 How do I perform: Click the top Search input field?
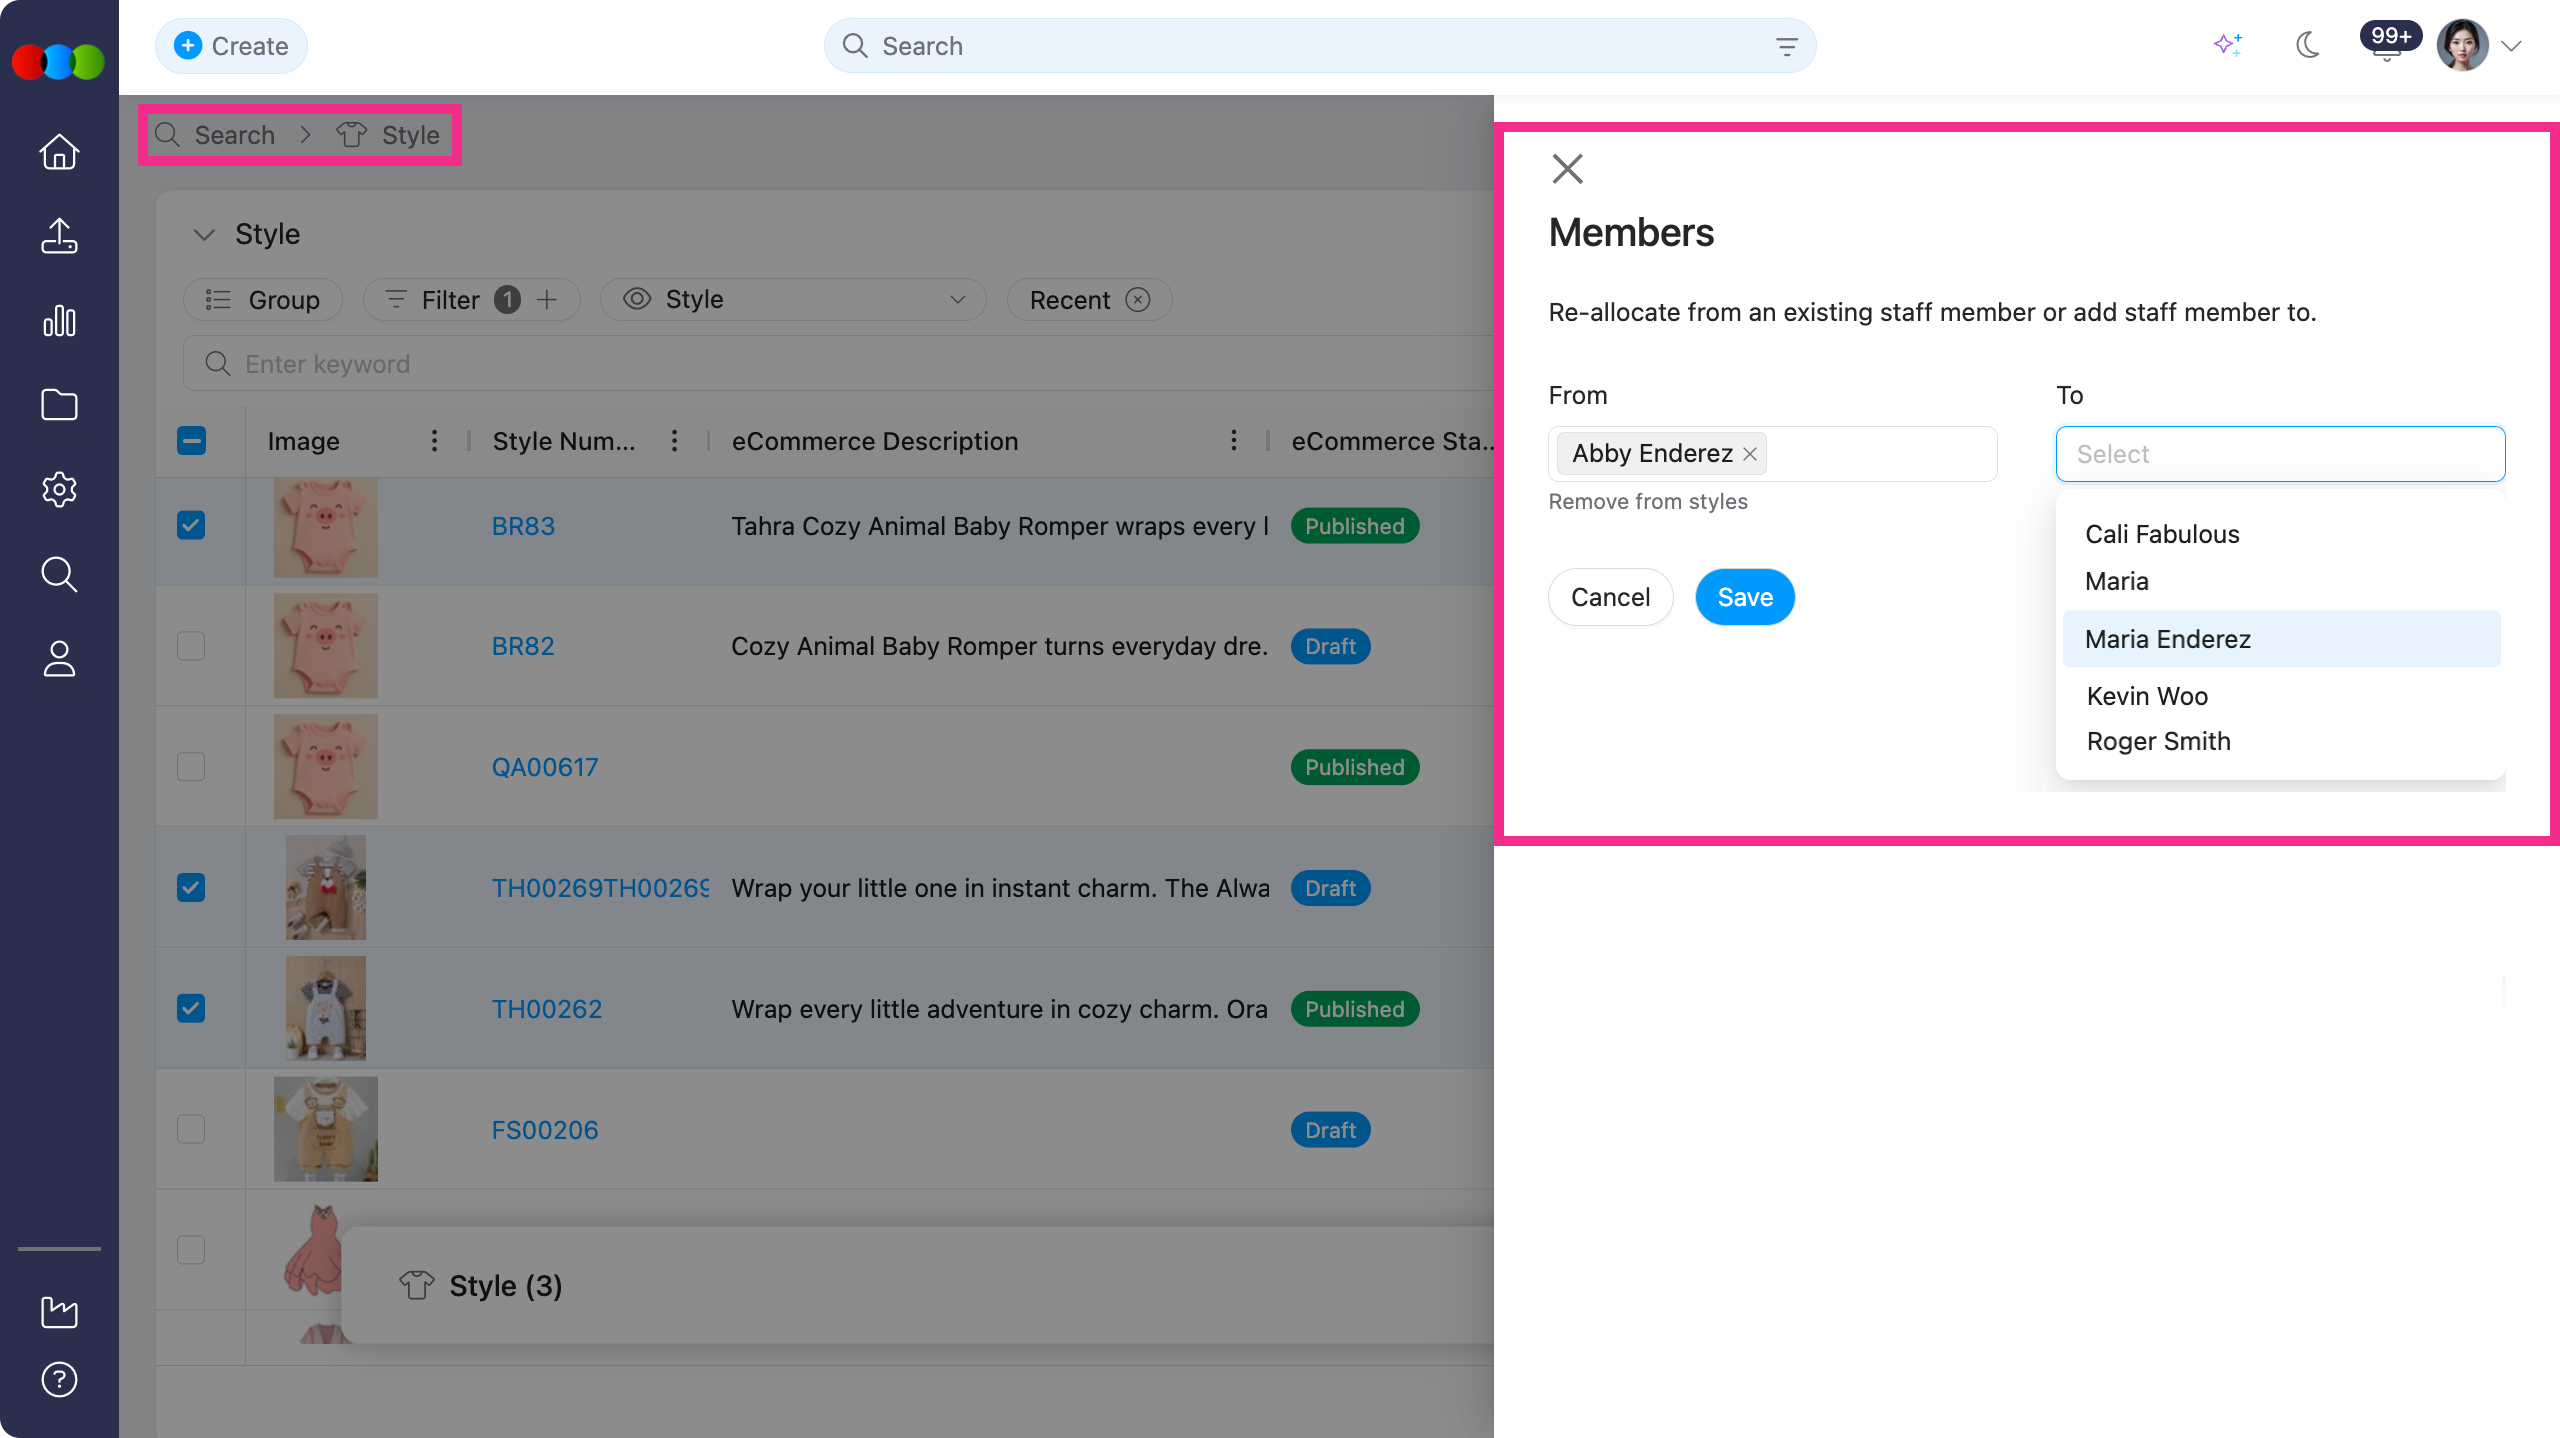(x=1320, y=46)
